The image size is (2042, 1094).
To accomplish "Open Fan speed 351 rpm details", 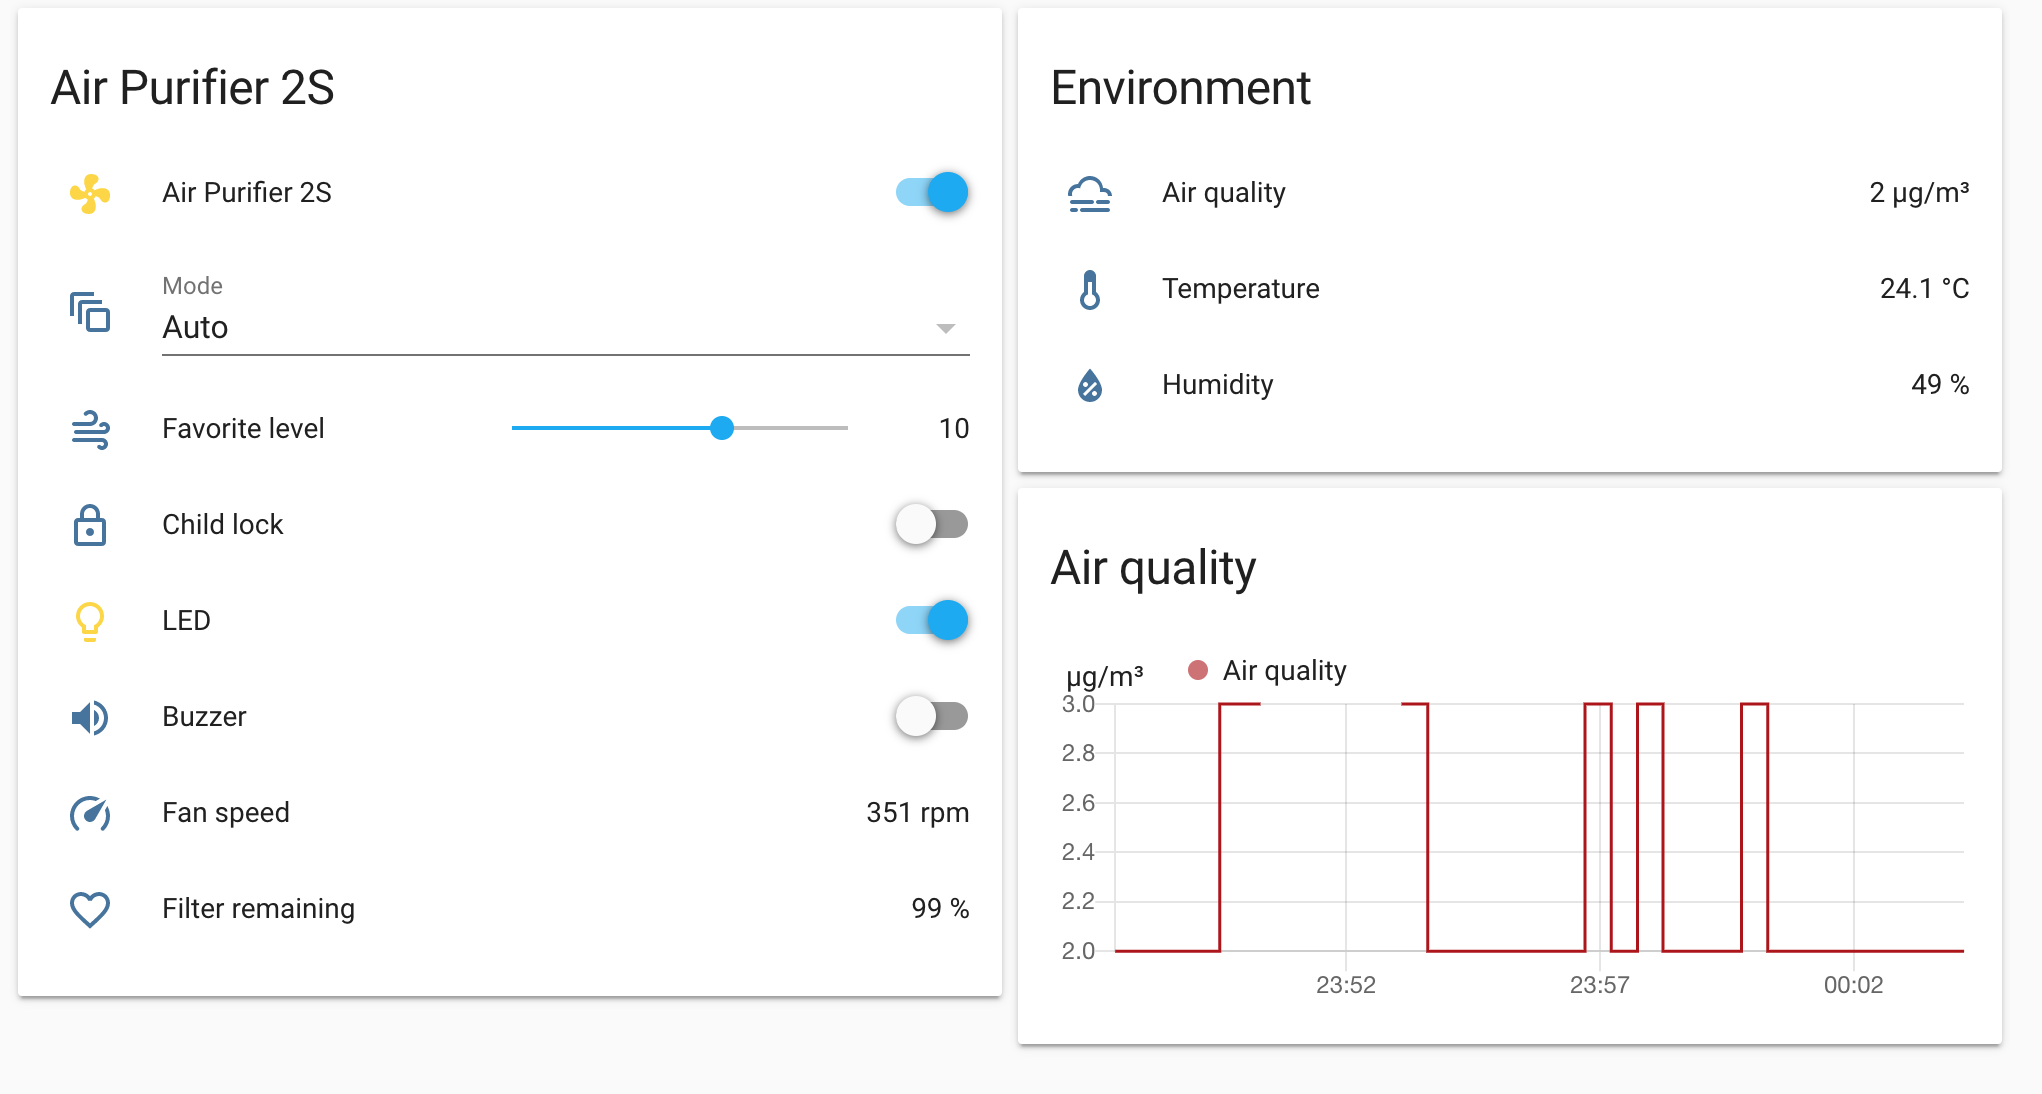I will point(916,812).
